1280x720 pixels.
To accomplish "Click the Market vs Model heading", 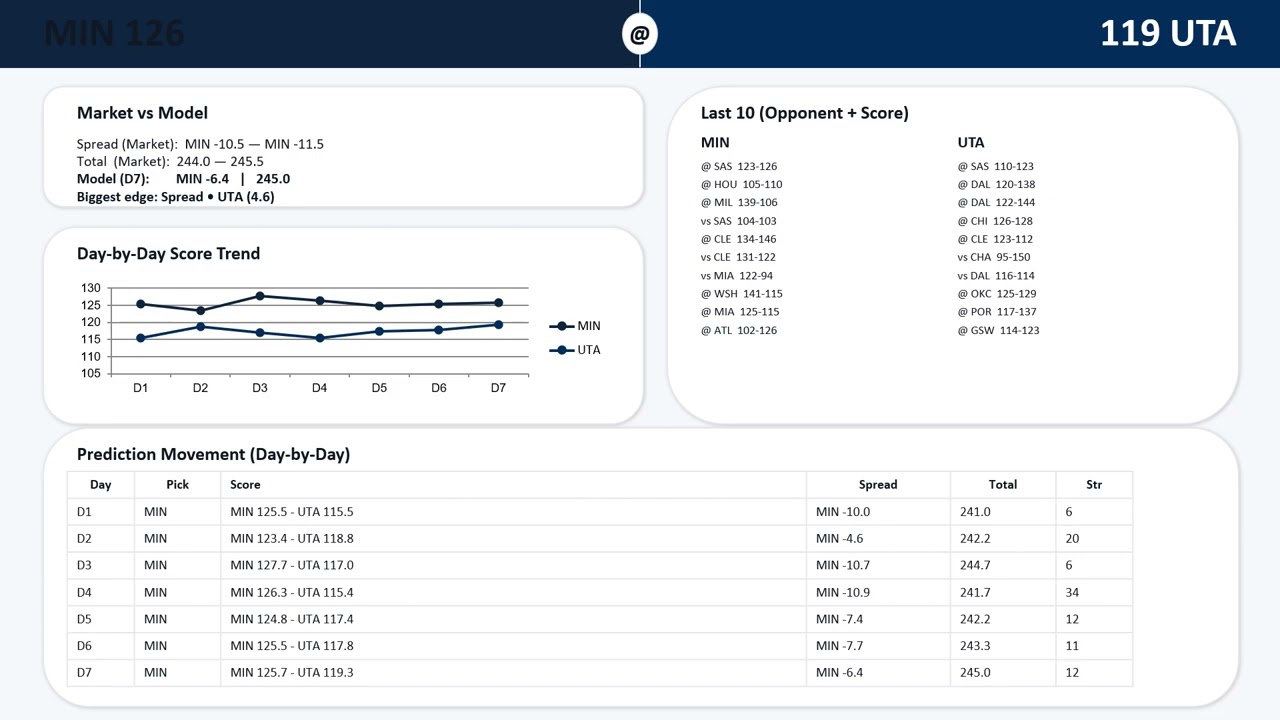I will click(142, 113).
